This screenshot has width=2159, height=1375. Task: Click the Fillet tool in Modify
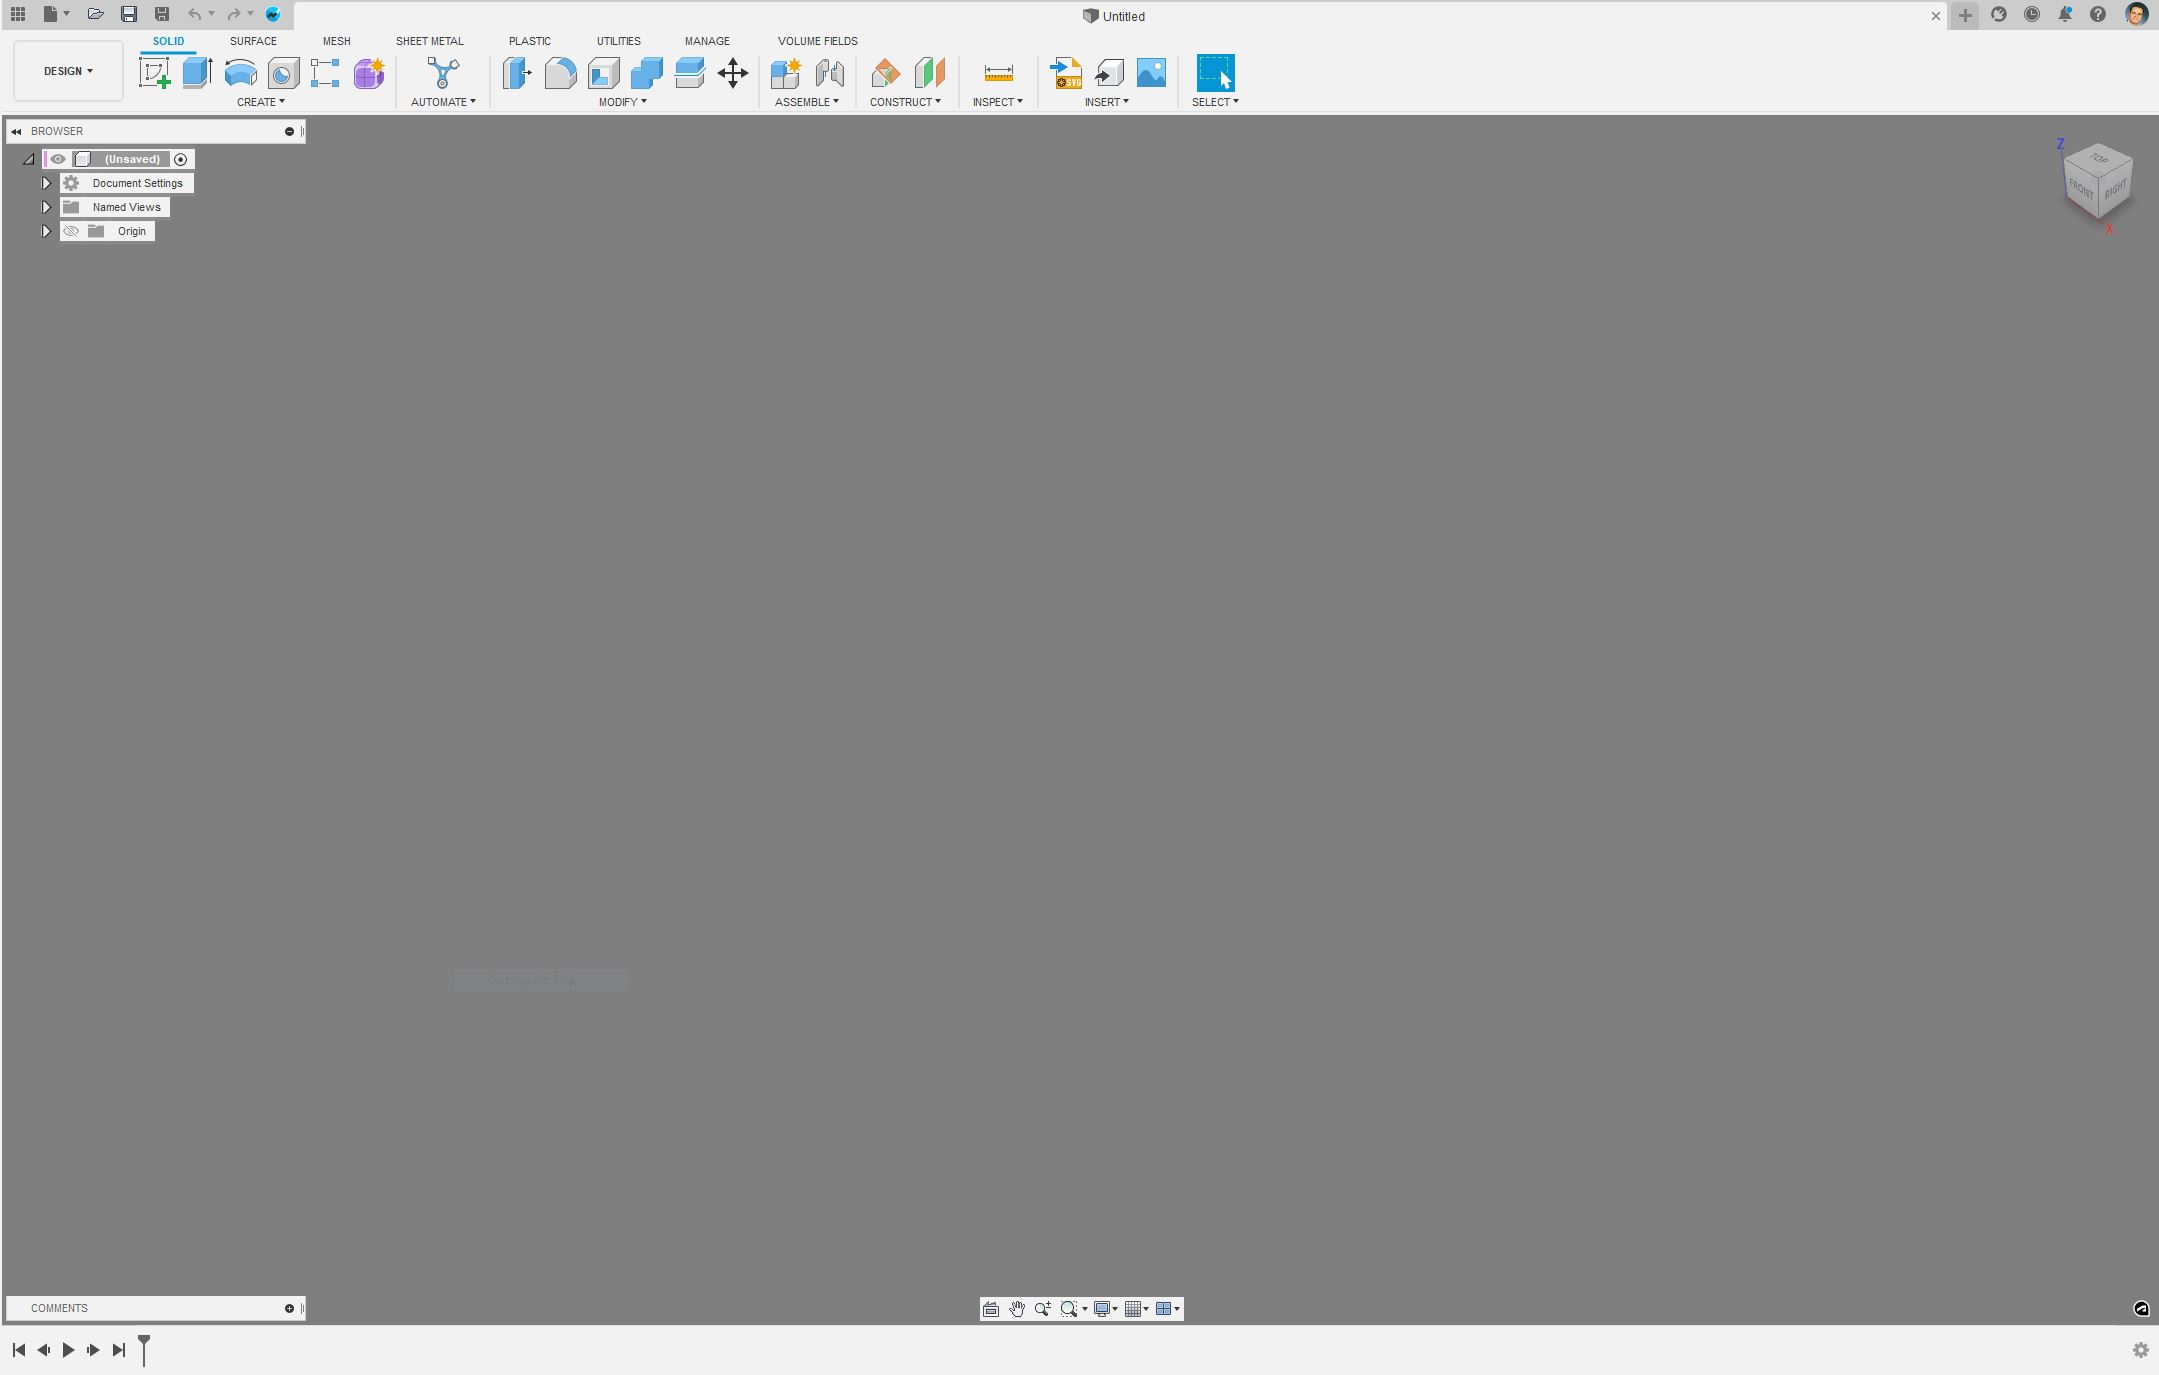coord(560,73)
